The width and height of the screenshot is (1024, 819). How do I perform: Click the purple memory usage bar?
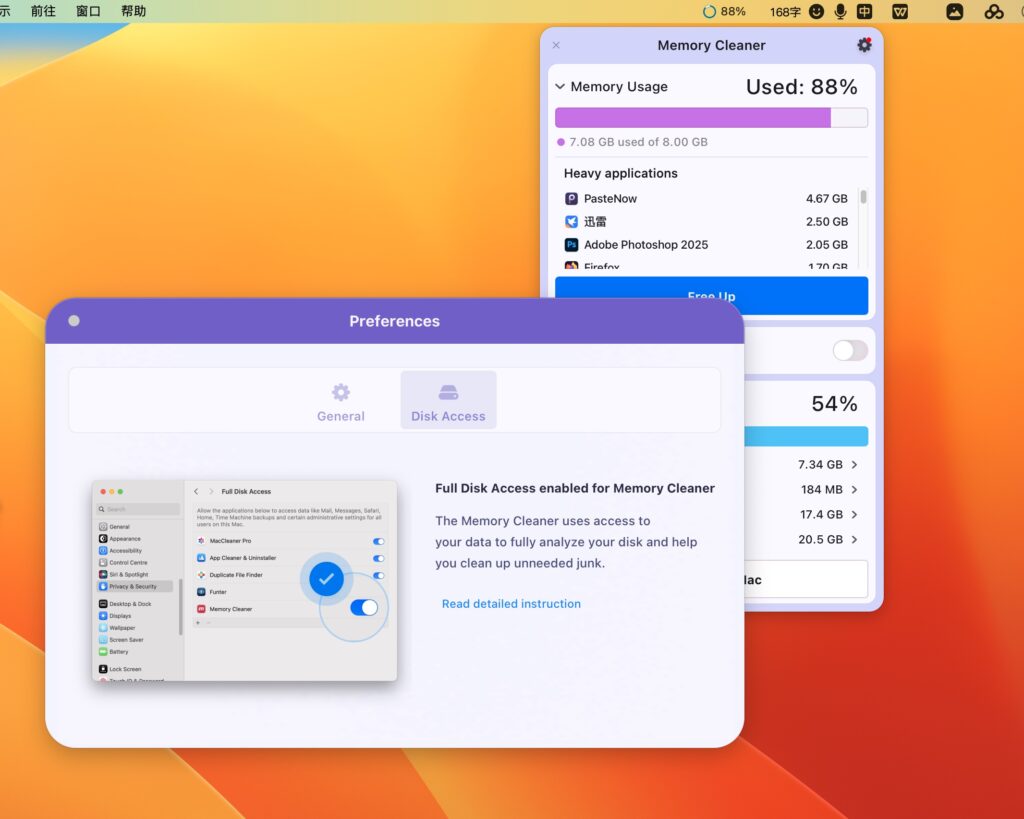pyautogui.click(x=694, y=117)
